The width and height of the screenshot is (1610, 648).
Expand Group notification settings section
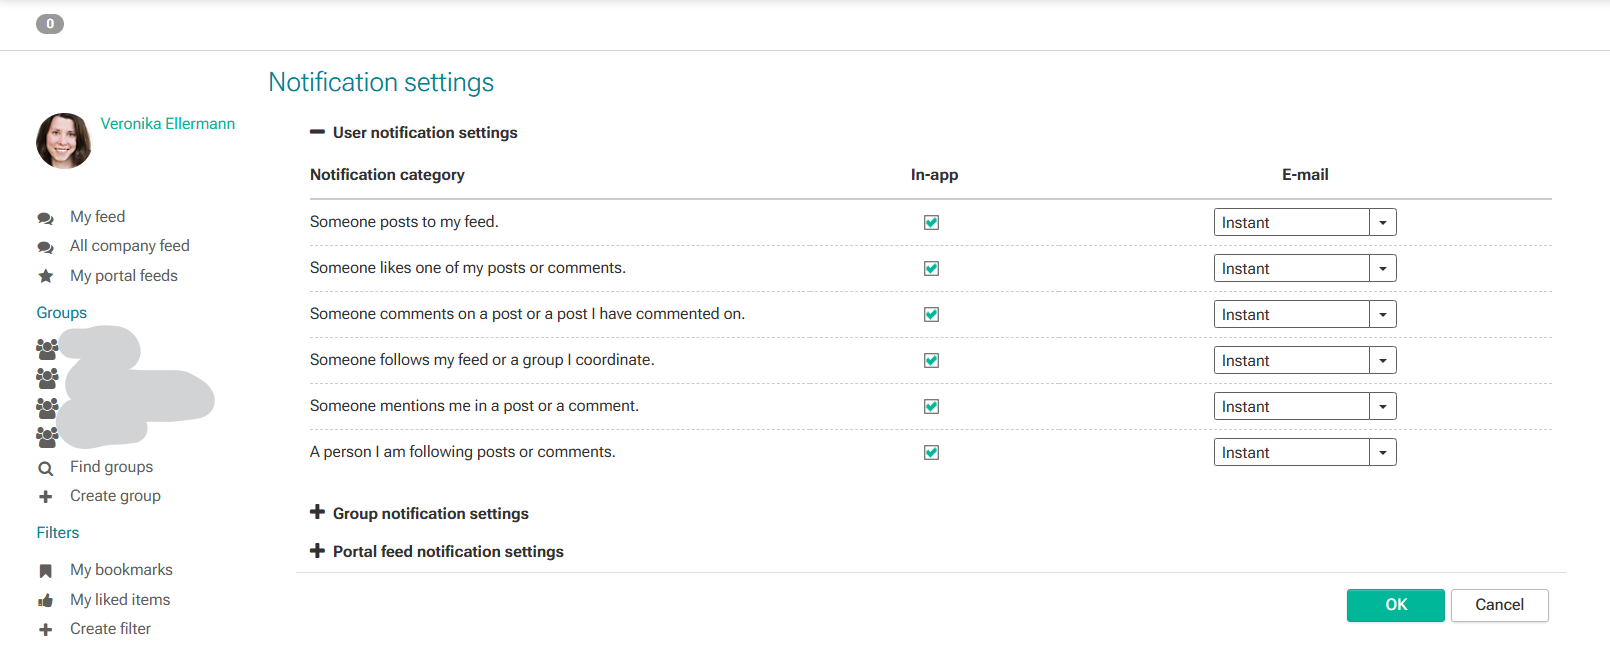[318, 513]
